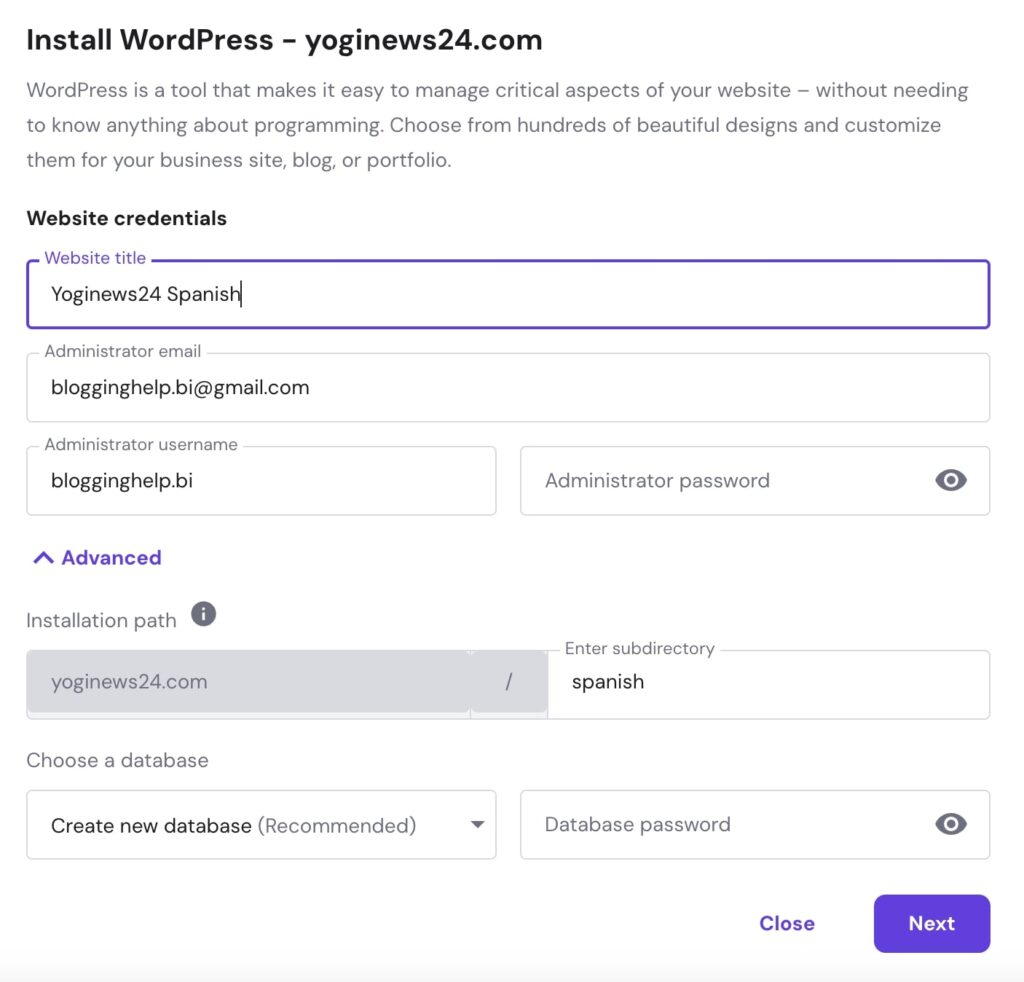Click the Installation path info icon

(x=203, y=614)
